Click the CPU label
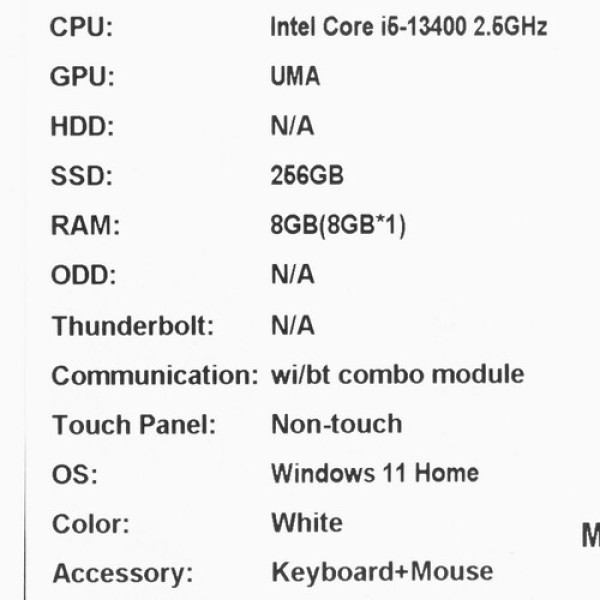 (x=81, y=27)
